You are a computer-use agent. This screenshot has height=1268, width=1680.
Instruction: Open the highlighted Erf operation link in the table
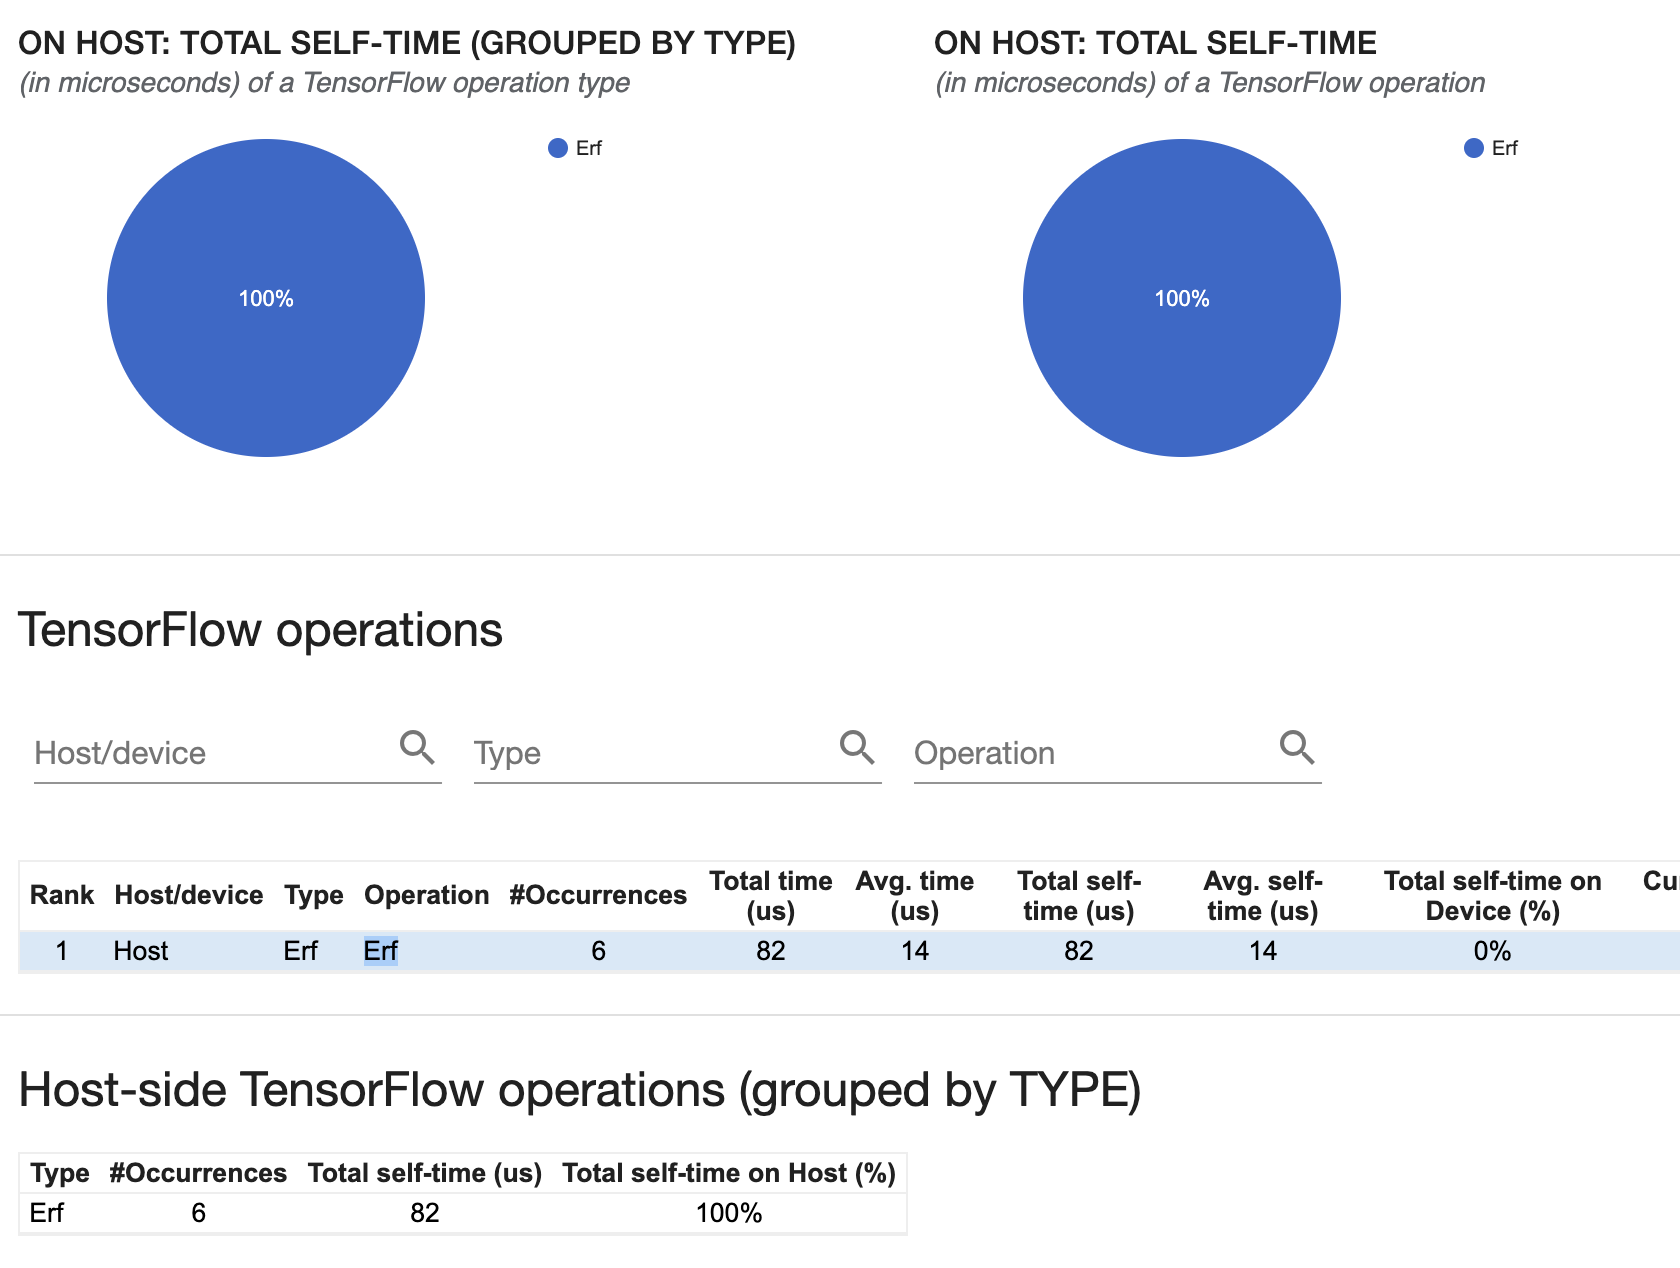381,952
